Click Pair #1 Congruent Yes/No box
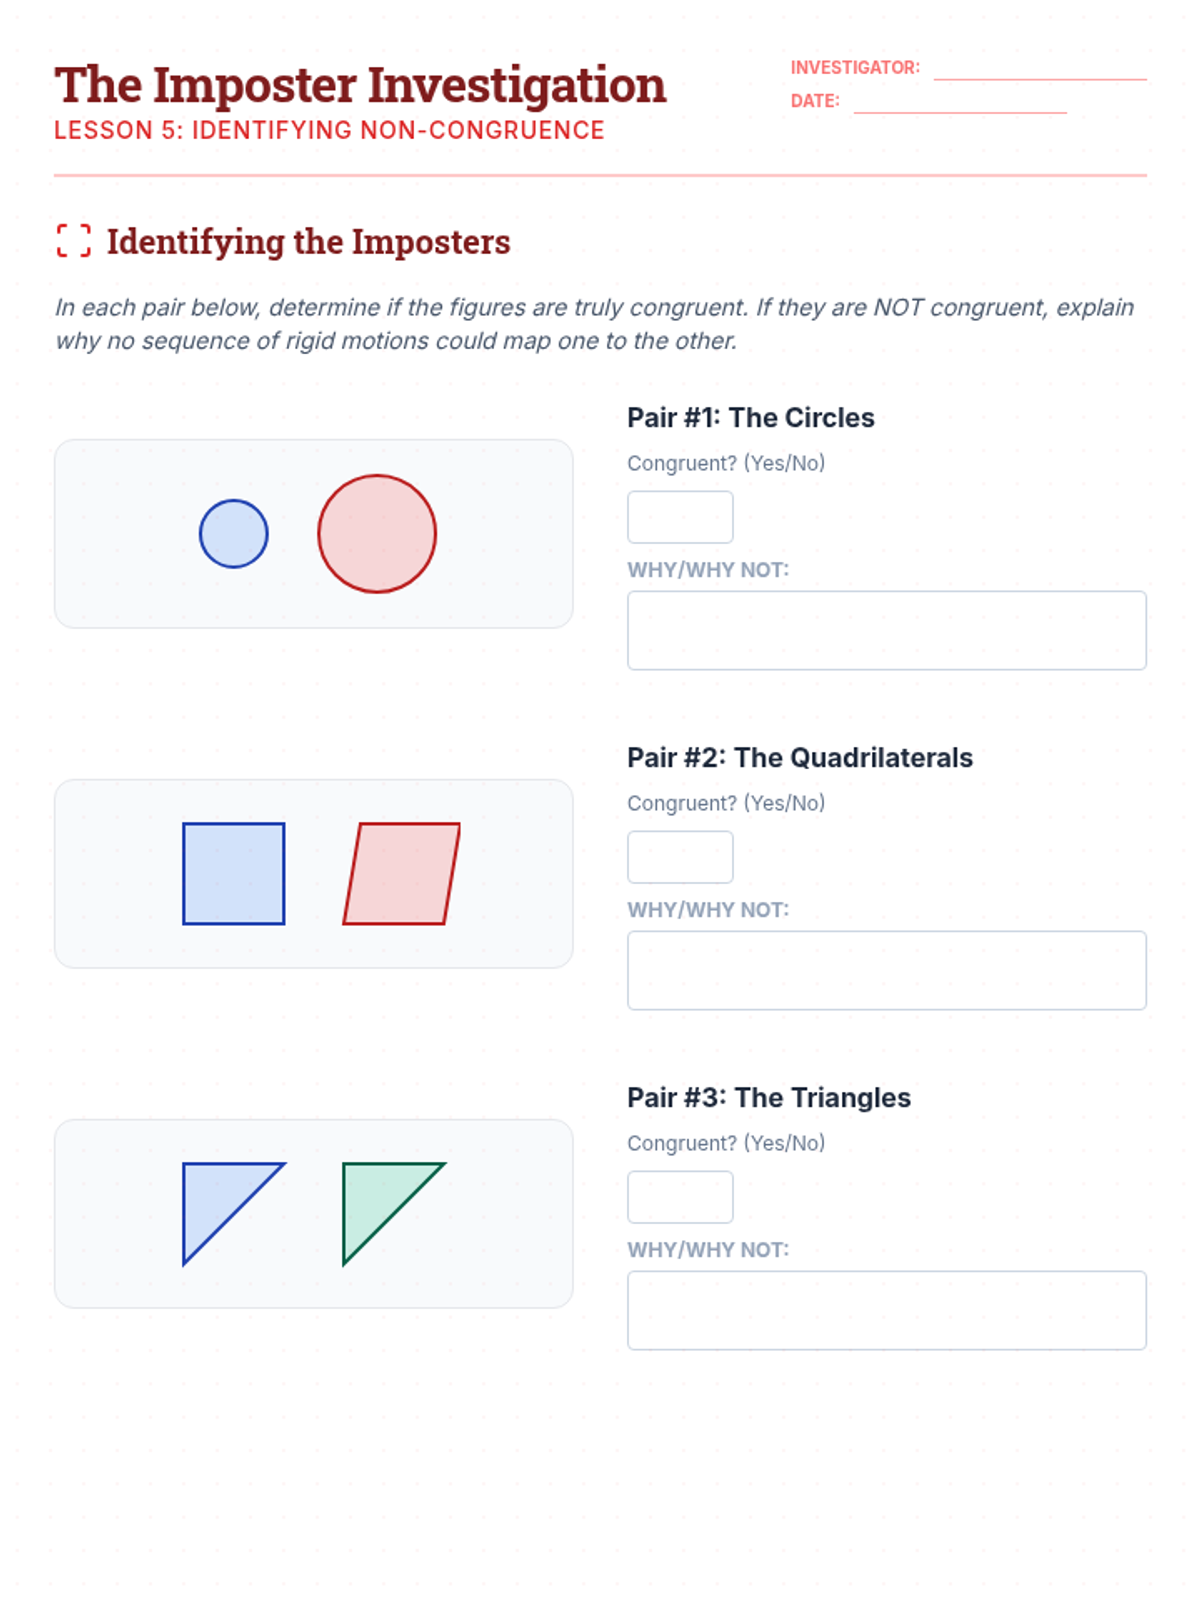Screen dimensions: 1200x1600 point(680,517)
